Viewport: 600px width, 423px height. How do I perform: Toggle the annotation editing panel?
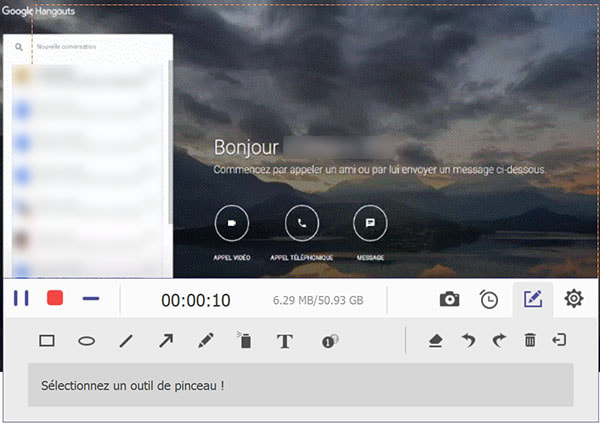point(533,299)
